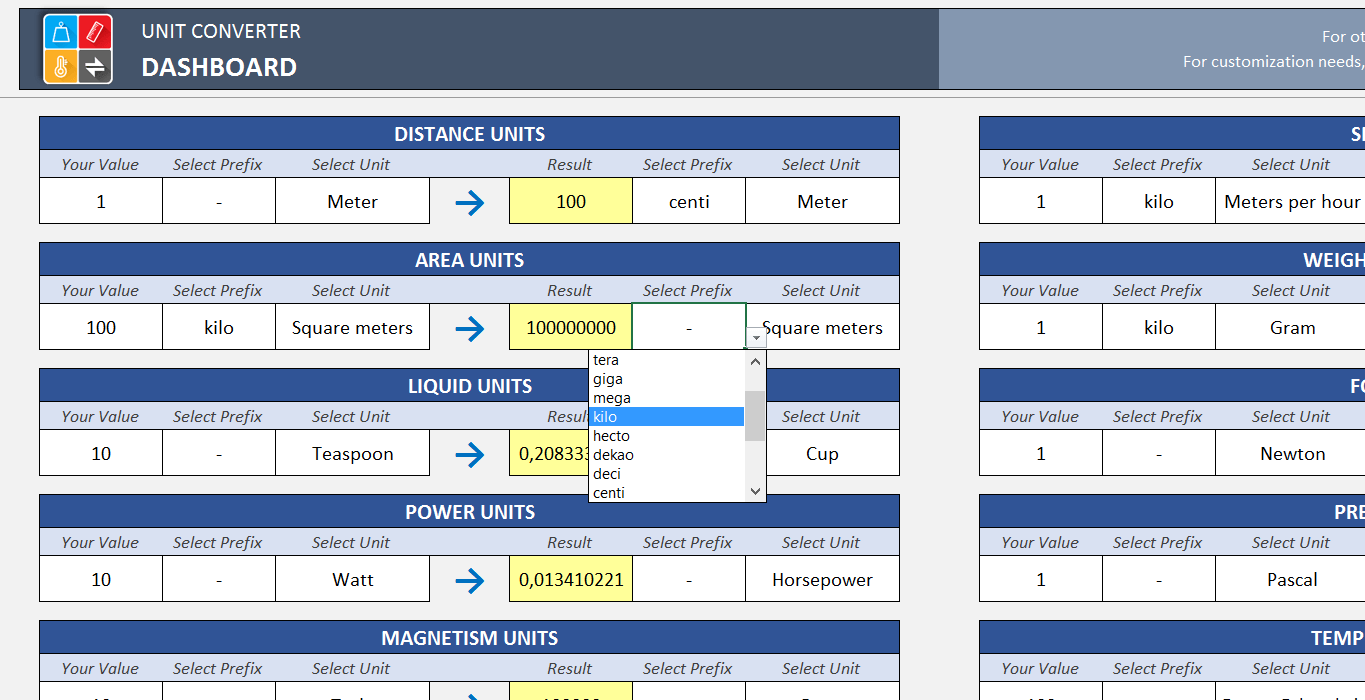Choose highlighted 'kilo' in the prefix list

tap(667, 417)
